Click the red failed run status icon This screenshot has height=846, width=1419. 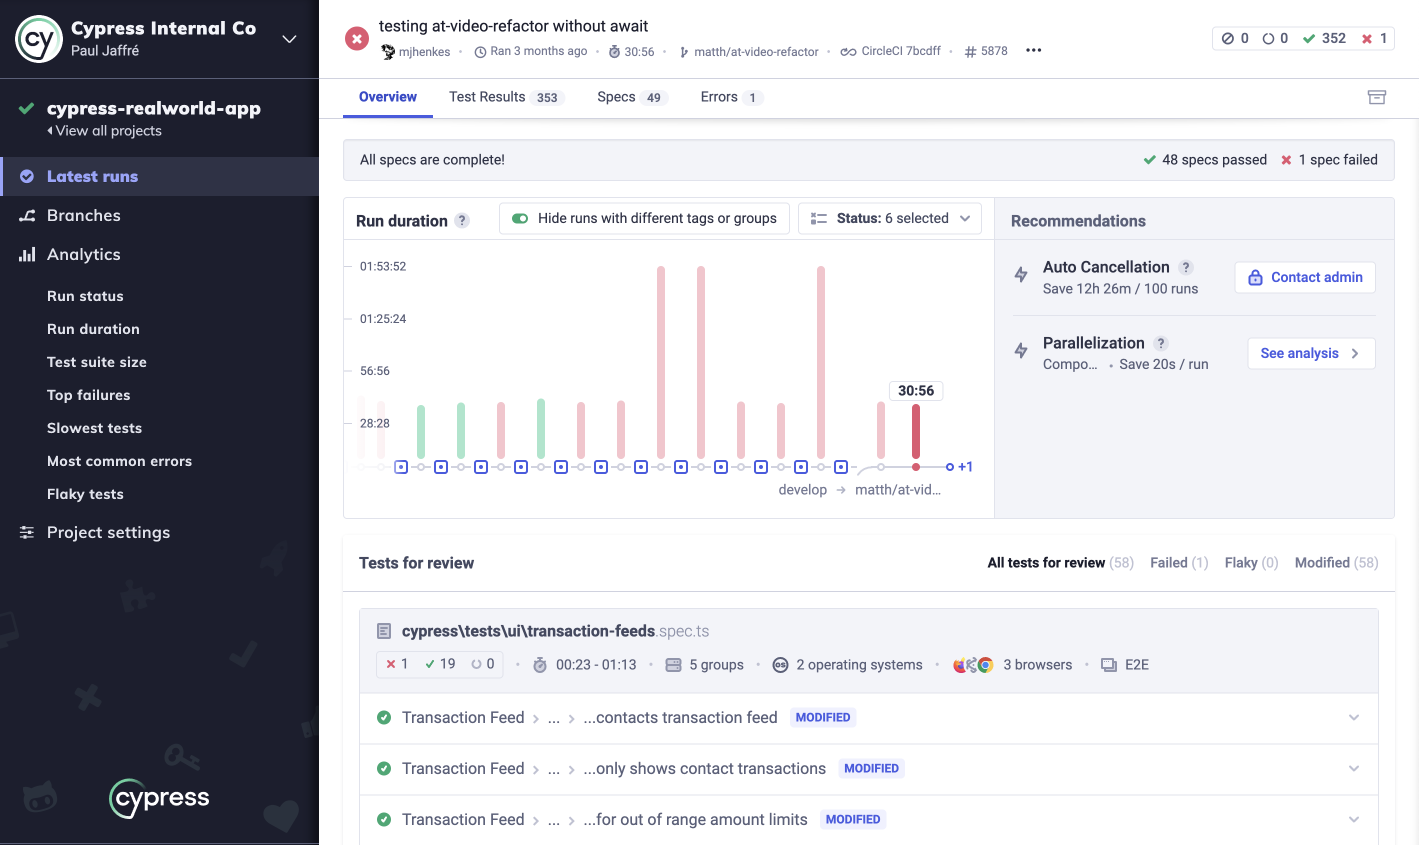point(357,39)
